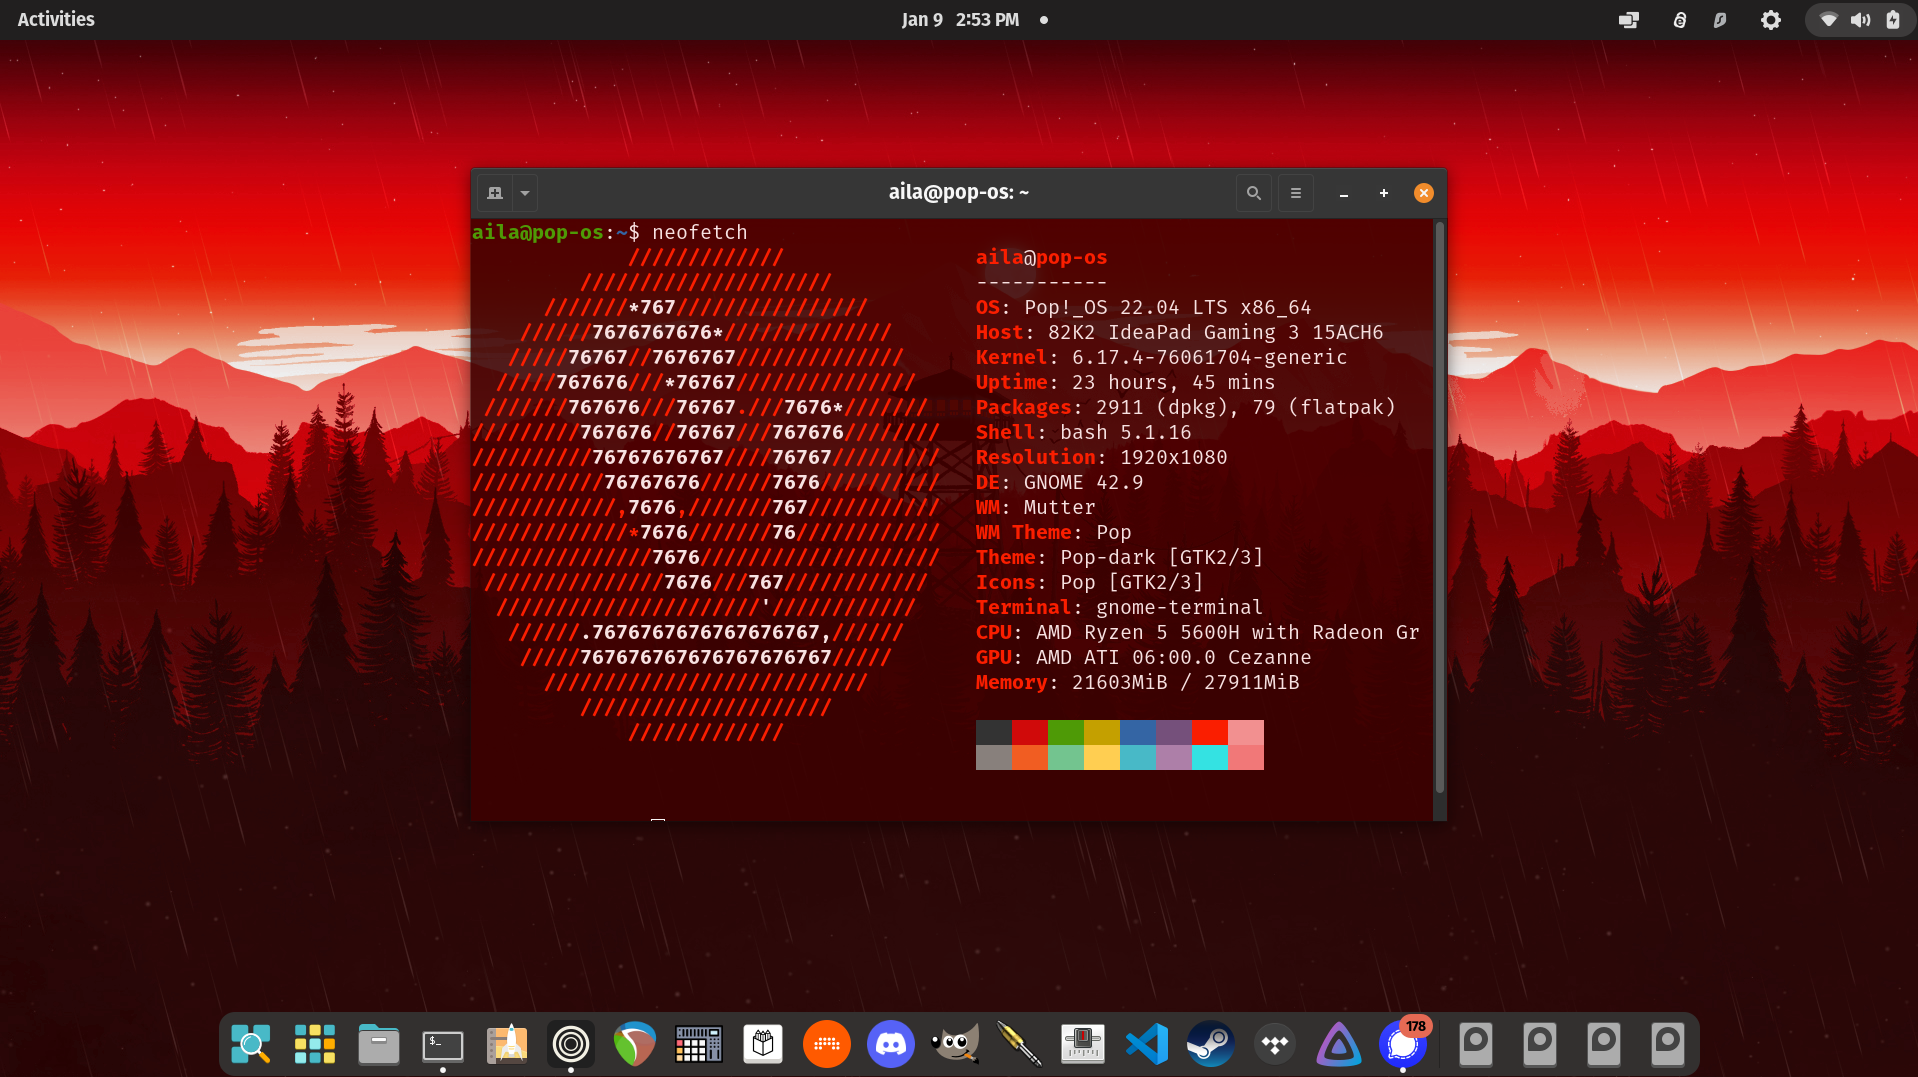Open Steam from the dock
The width and height of the screenshot is (1918, 1077).
click(x=1211, y=1044)
